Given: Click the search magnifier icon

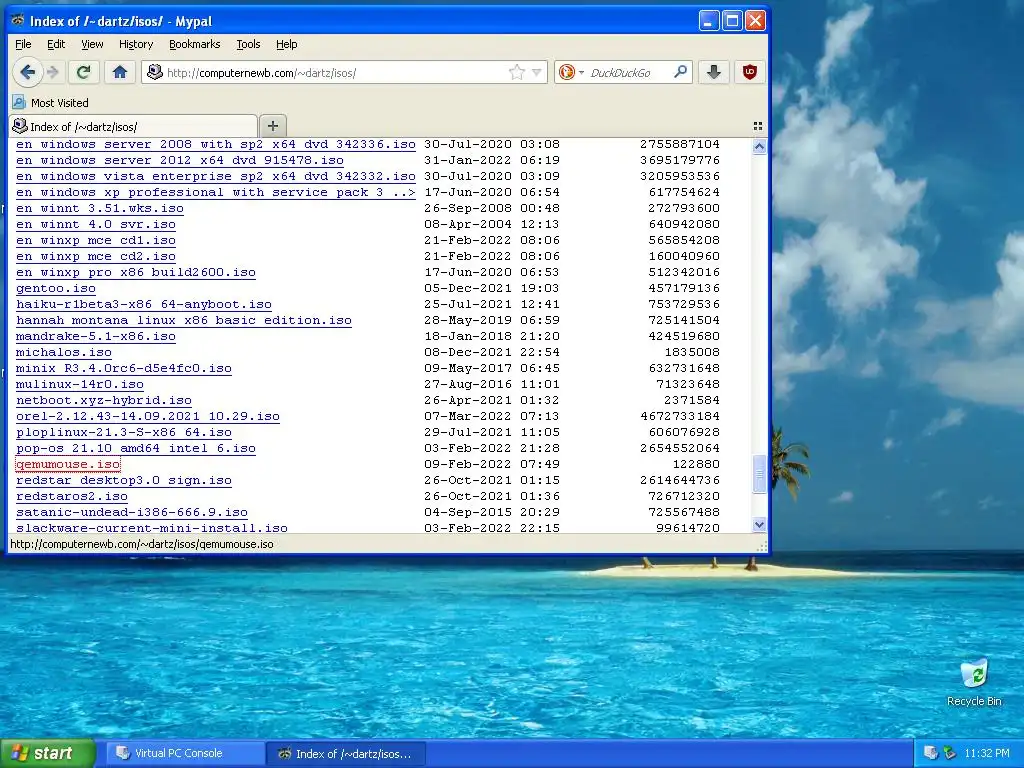Looking at the screenshot, I should 680,72.
